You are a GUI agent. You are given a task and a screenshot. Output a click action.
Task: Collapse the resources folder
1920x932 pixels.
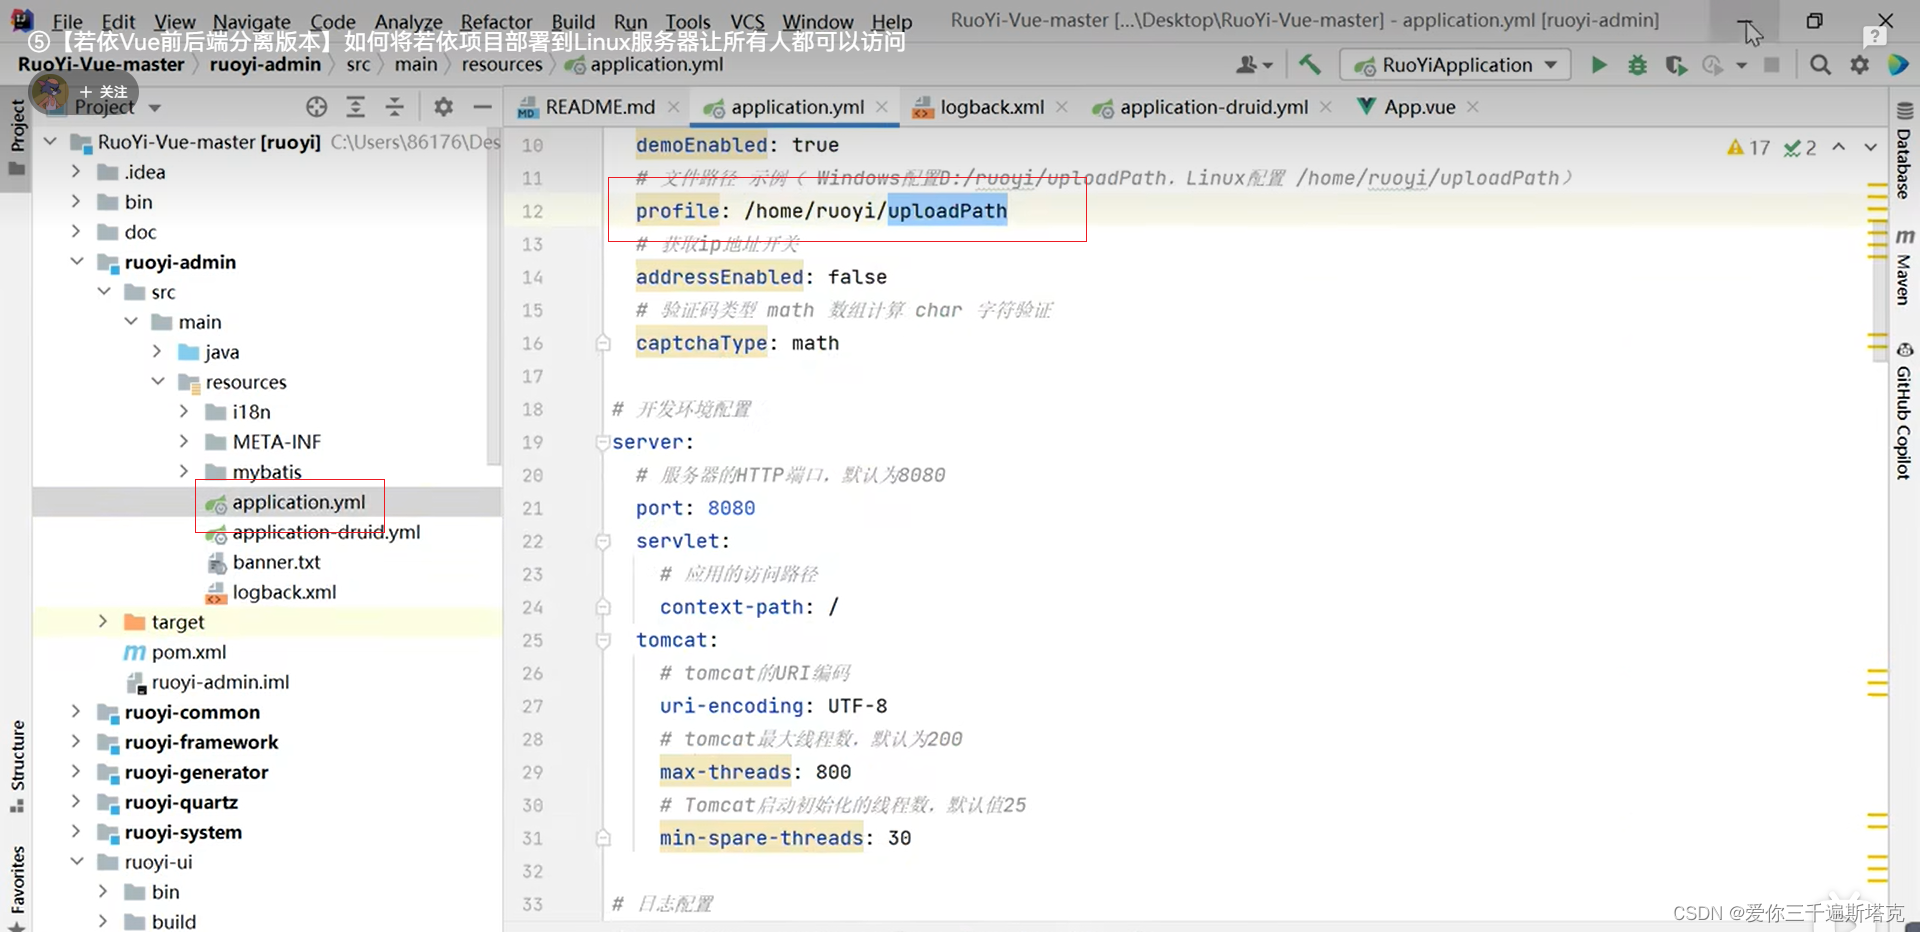(158, 381)
